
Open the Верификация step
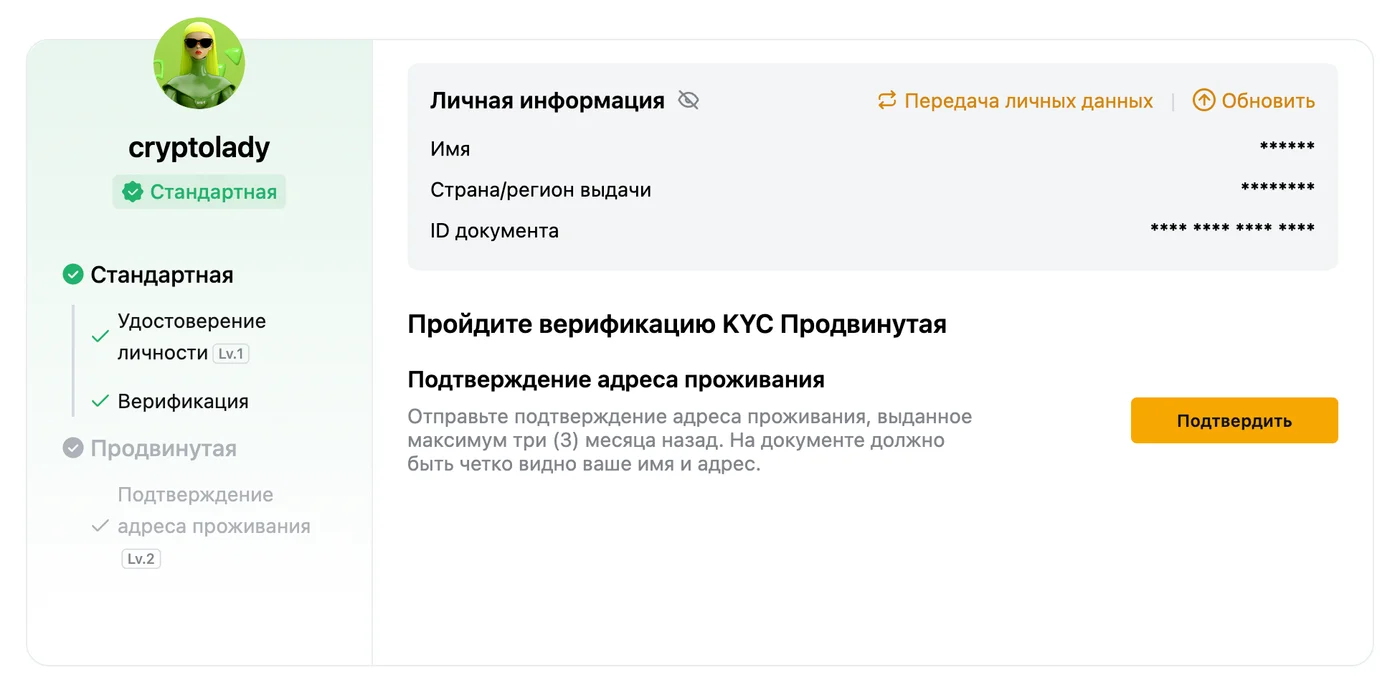click(x=183, y=401)
